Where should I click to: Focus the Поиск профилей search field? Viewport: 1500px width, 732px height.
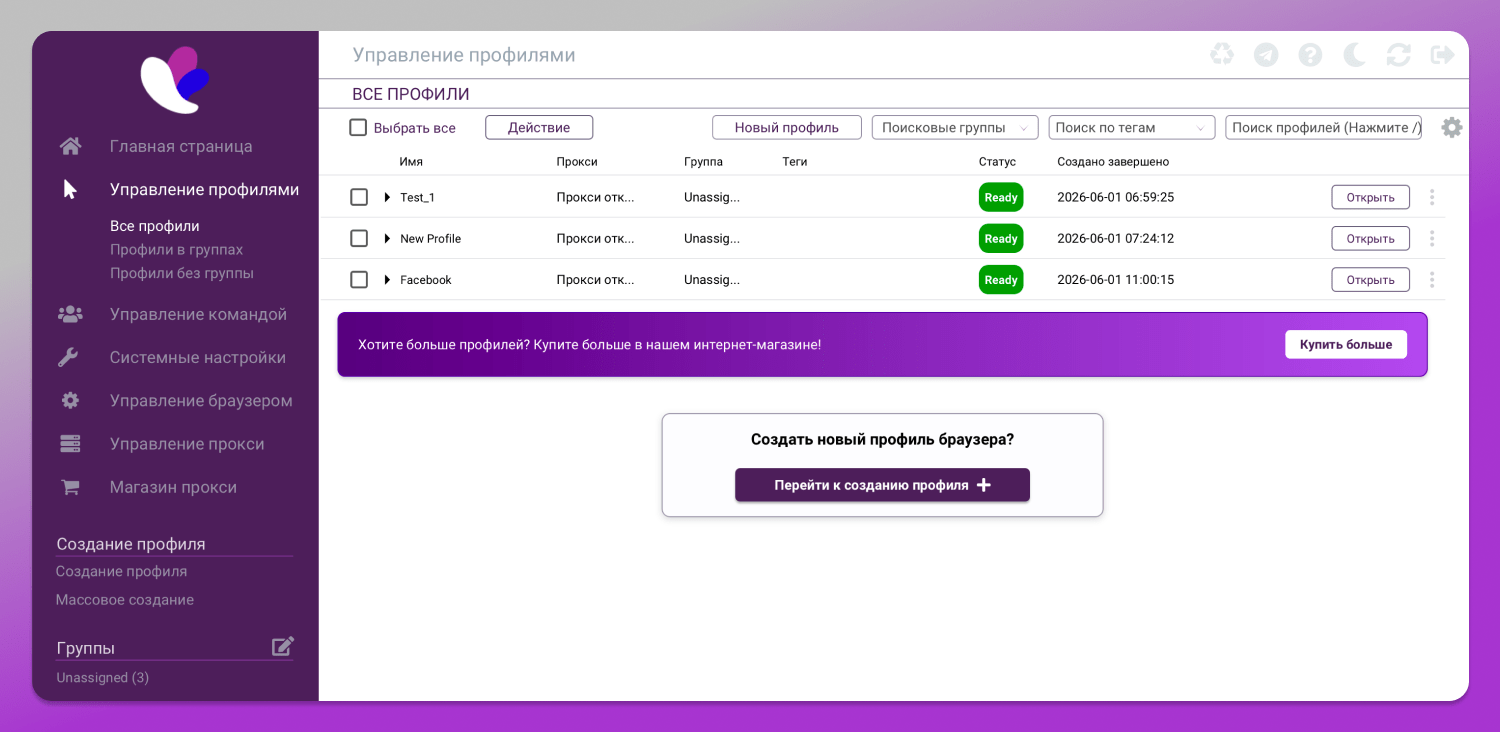[1323, 127]
